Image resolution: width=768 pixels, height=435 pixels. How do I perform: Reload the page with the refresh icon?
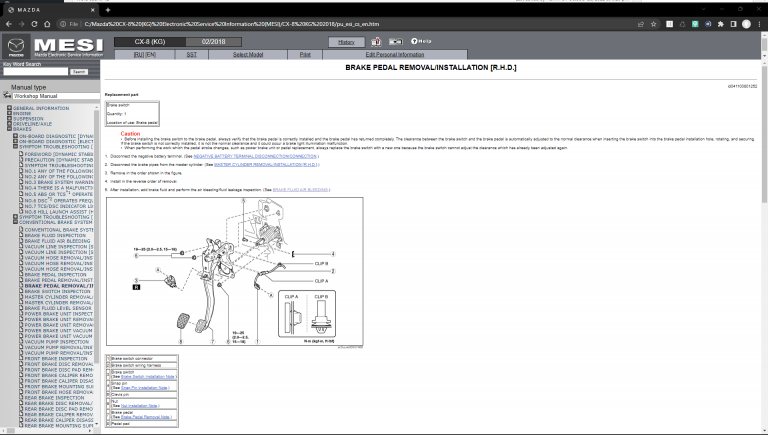click(34, 24)
